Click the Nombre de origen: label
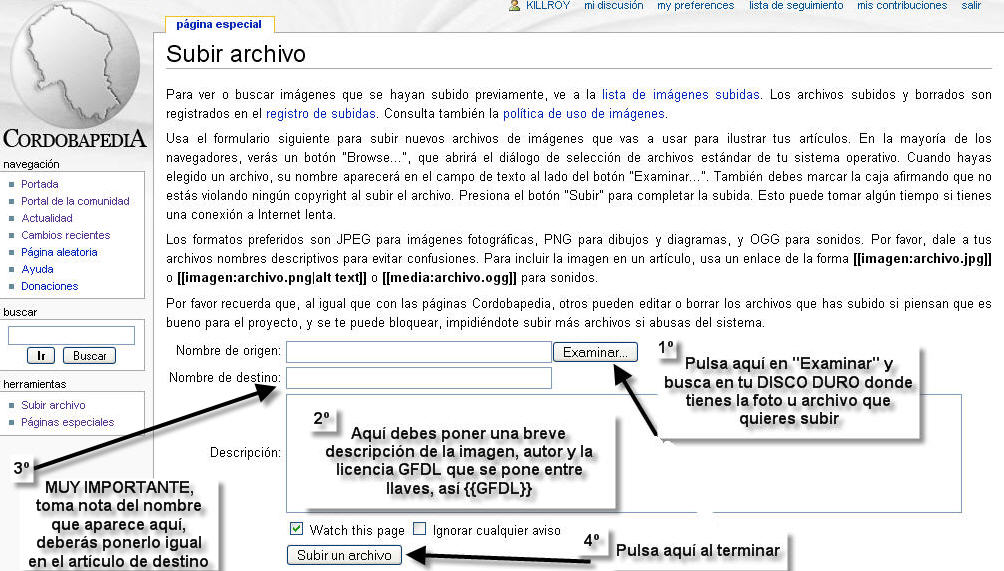This screenshot has height=571, width=1004. (228, 351)
